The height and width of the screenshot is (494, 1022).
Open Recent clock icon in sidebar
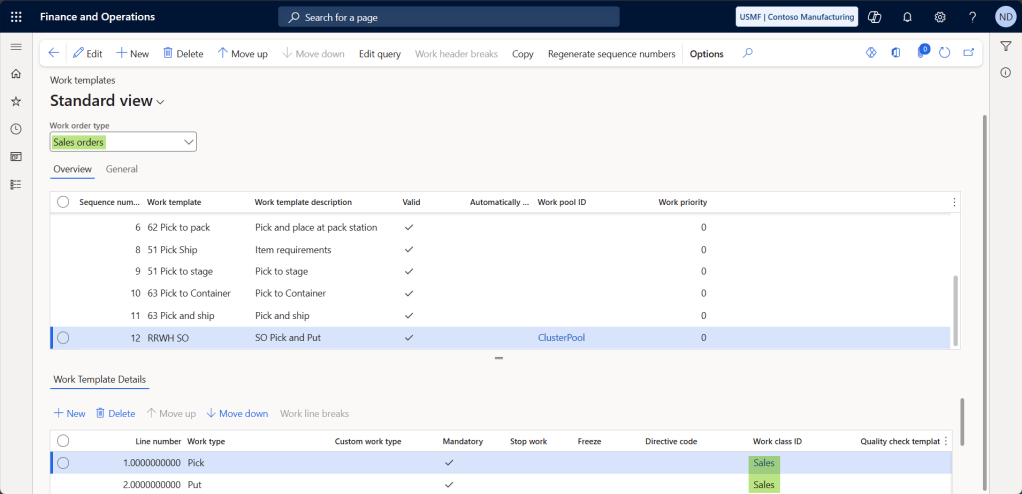(x=16, y=129)
